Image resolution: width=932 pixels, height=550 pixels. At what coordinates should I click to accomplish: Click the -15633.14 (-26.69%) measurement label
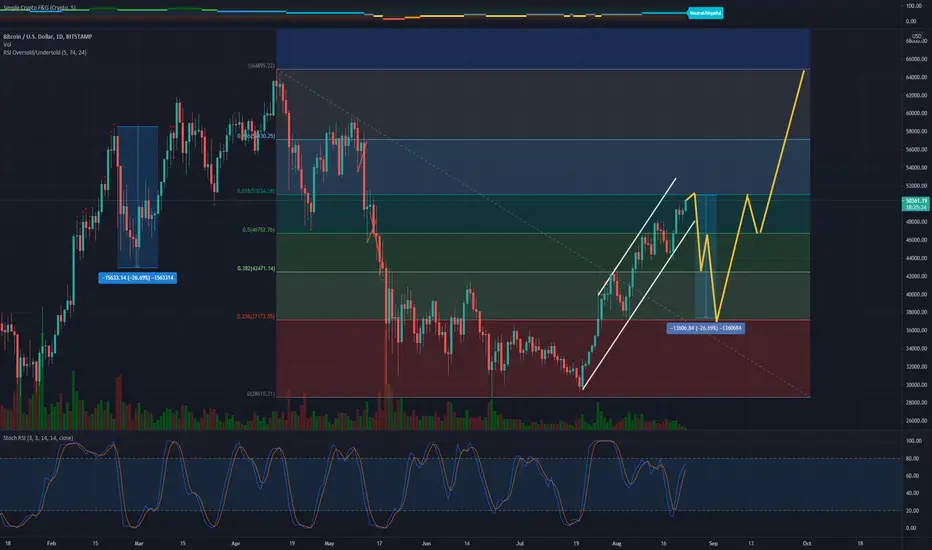pos(137,278)
